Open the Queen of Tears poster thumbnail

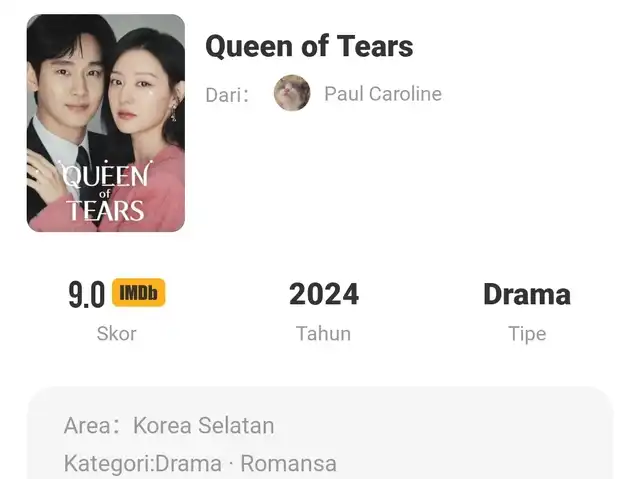pyautogui.click(x=106, y=123)
